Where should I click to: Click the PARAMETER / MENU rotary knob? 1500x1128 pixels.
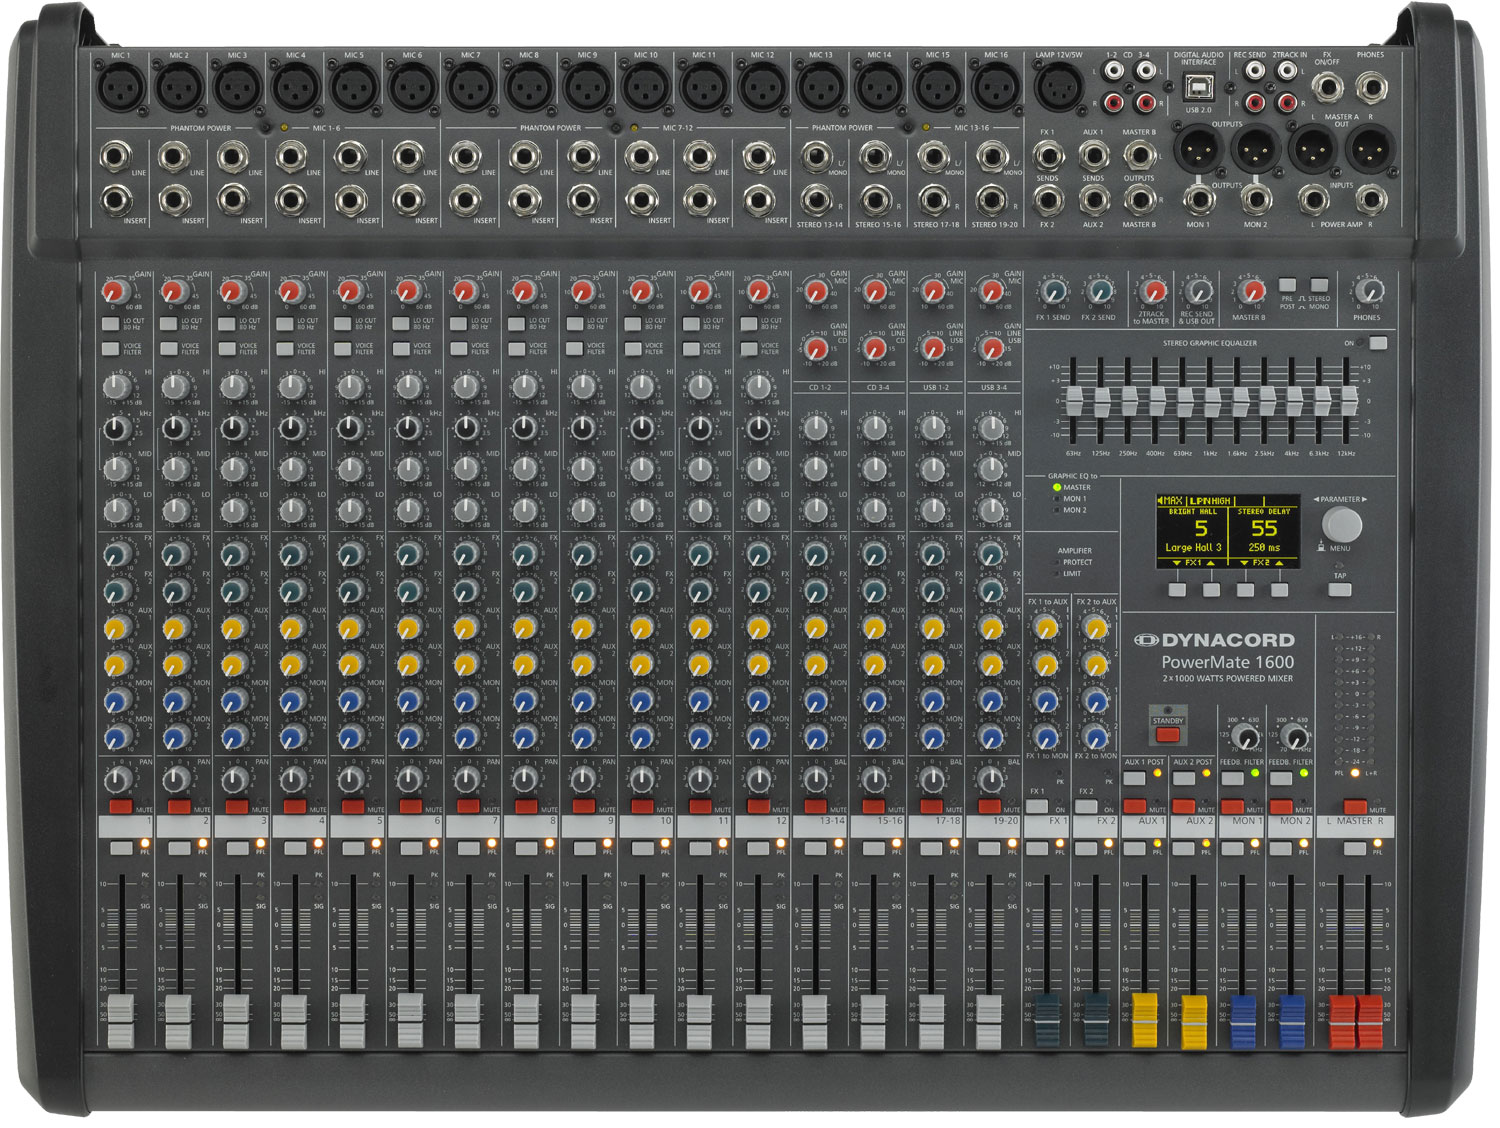coord(1341,524)
